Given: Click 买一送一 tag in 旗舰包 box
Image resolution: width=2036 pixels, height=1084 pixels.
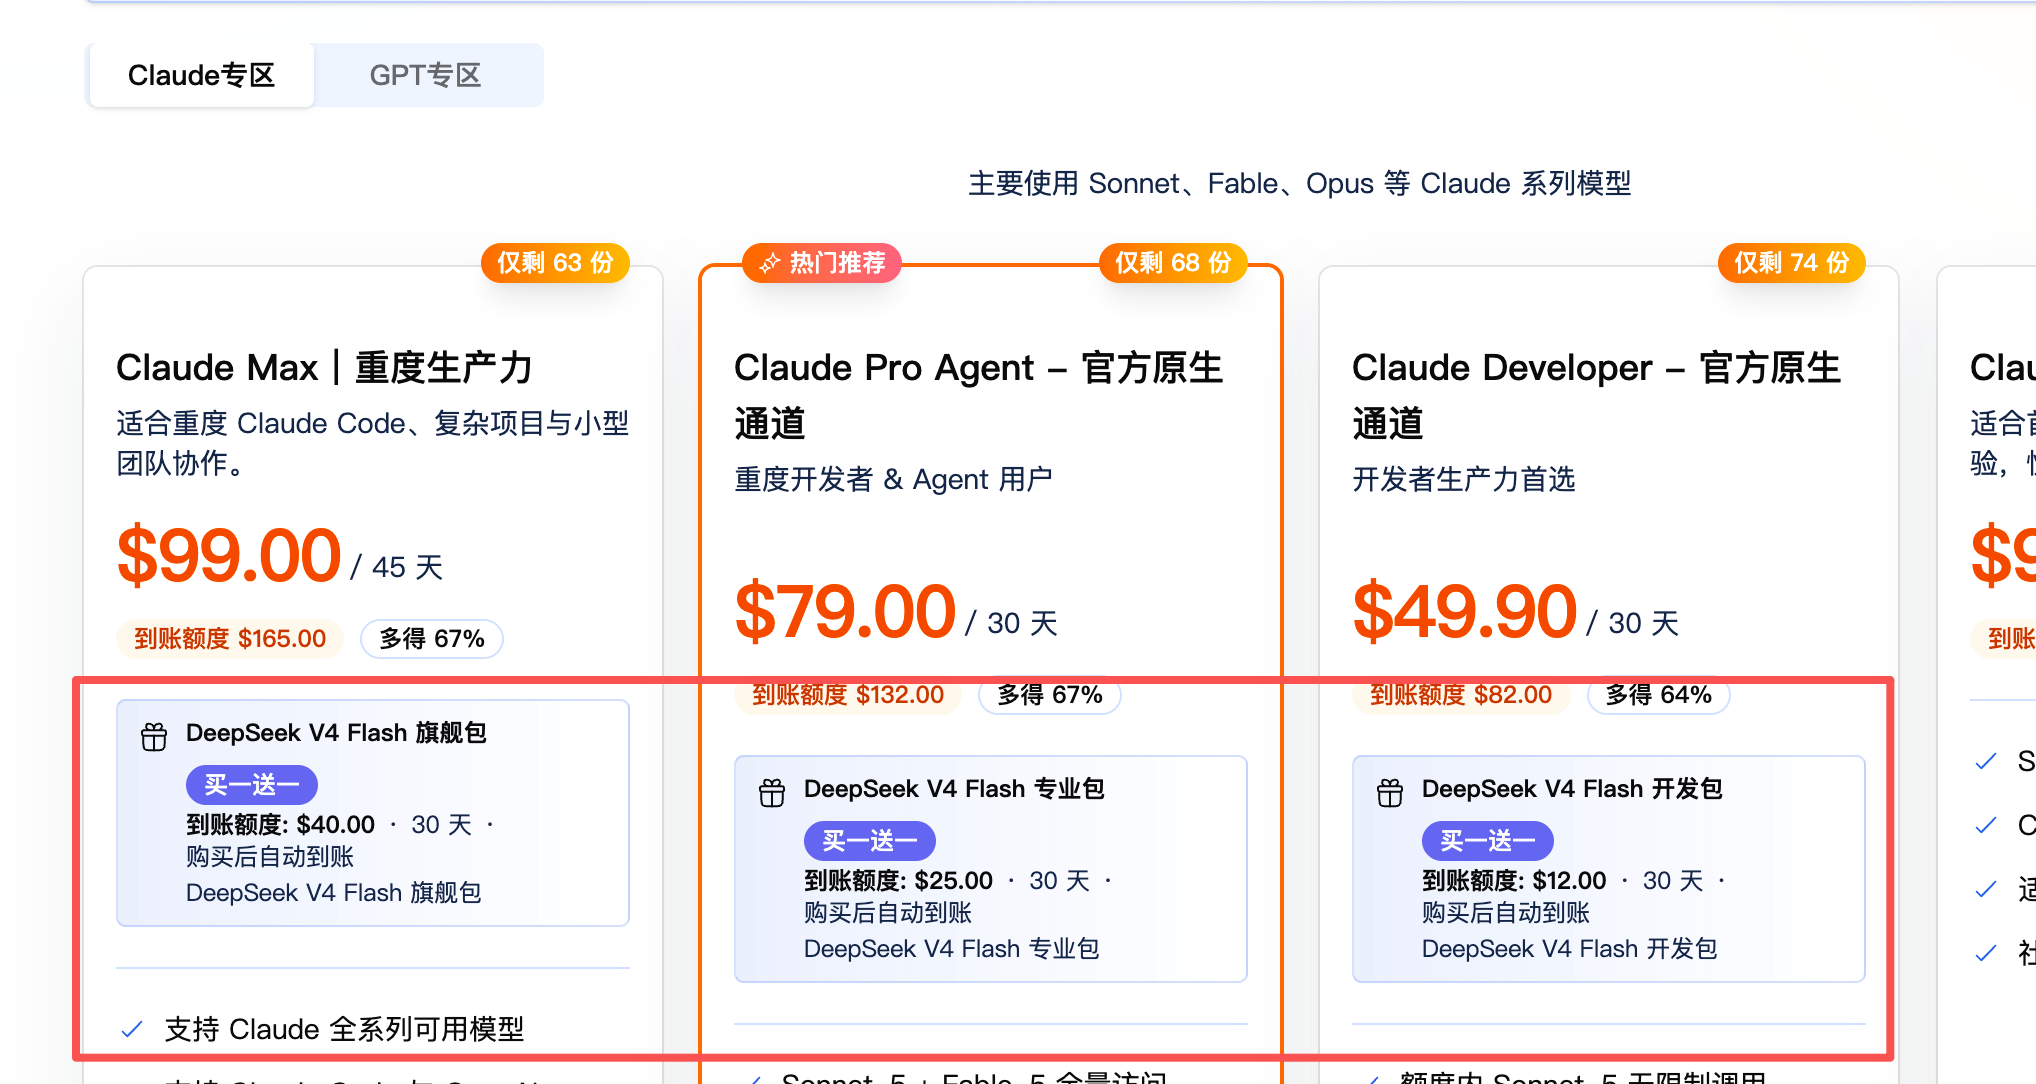Looking at the screenshot, I should (252, 785).
